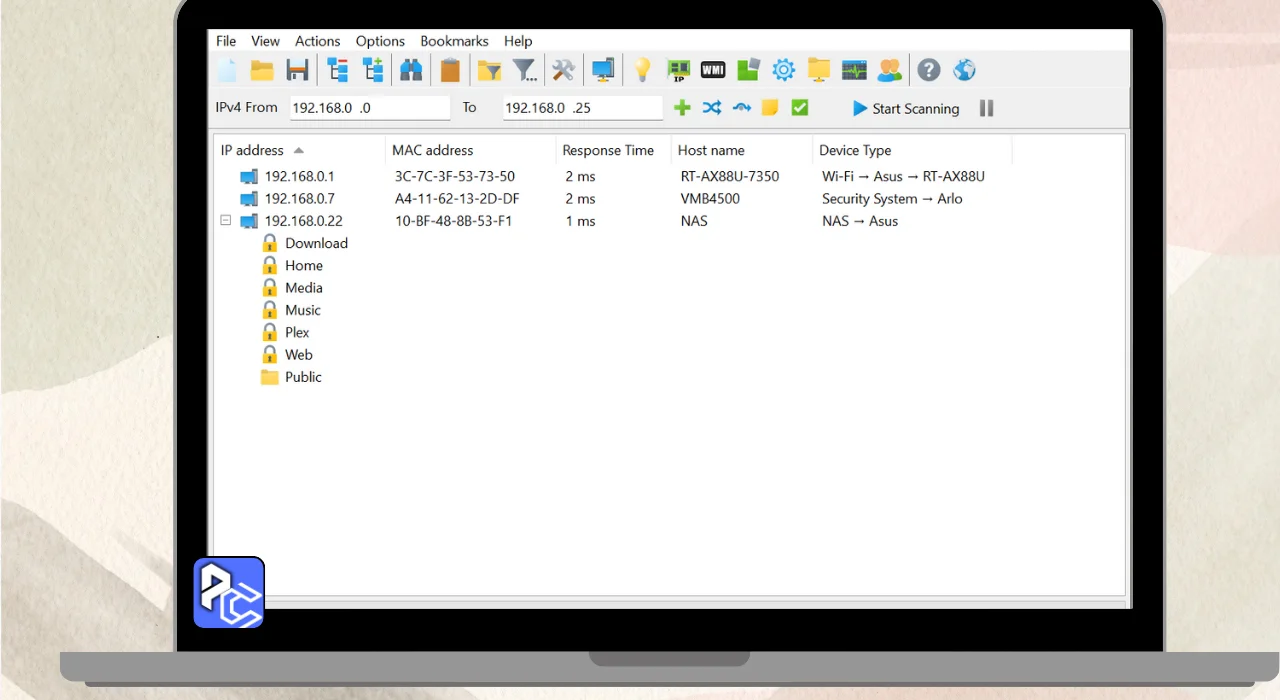
Task: Click the blue gear settings icon
Action: (x=783, y=70)
